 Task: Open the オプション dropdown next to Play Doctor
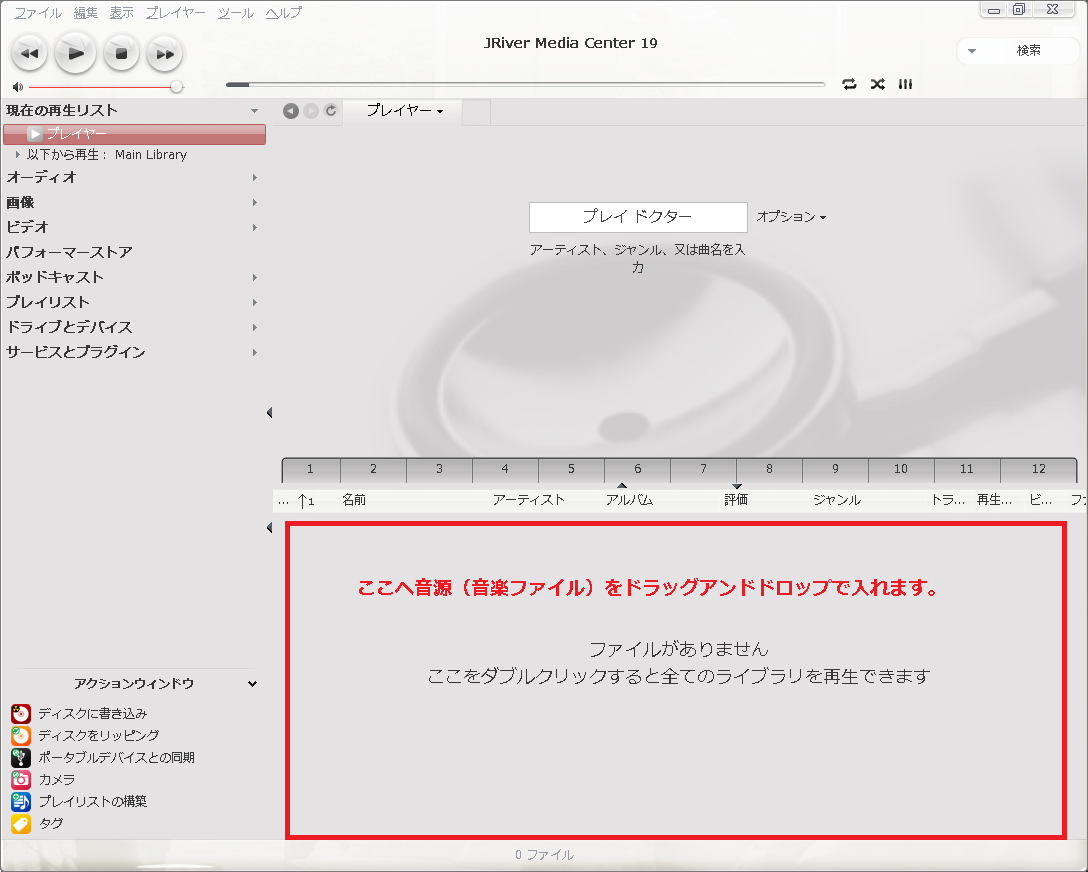point(791,217)
